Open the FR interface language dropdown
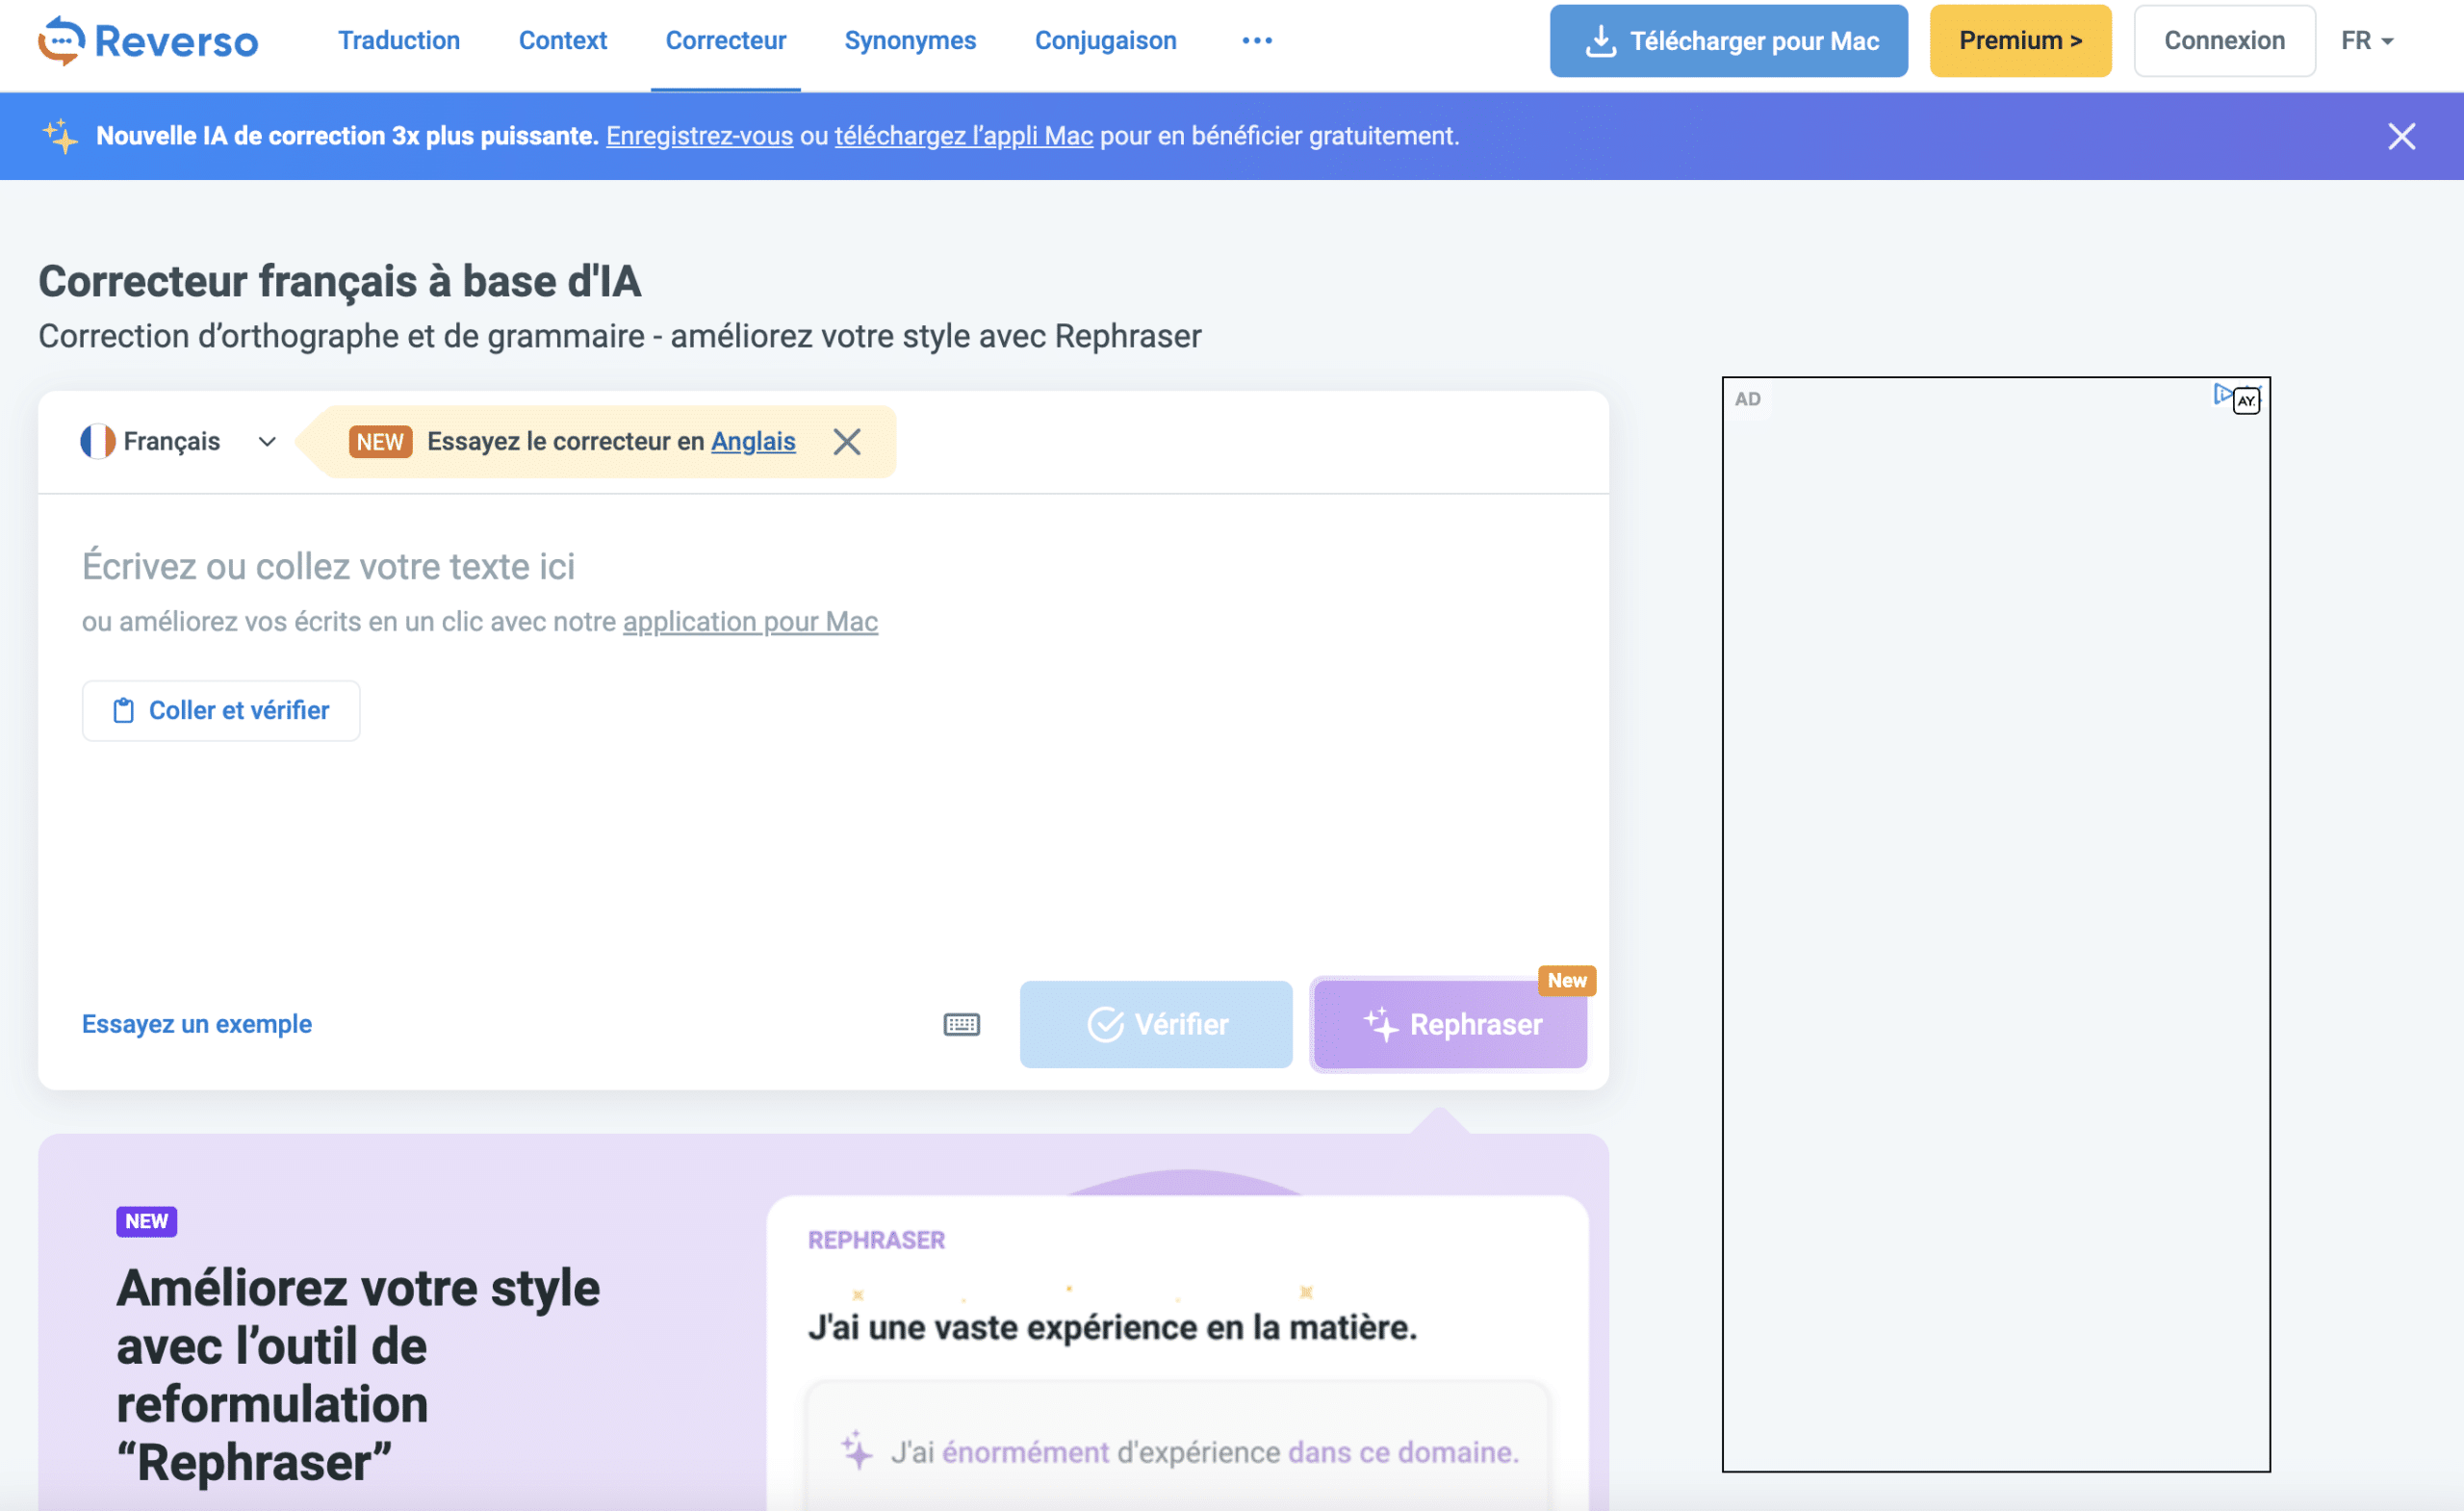Screen dimensions: 2464x1511 click(2366, 41)
